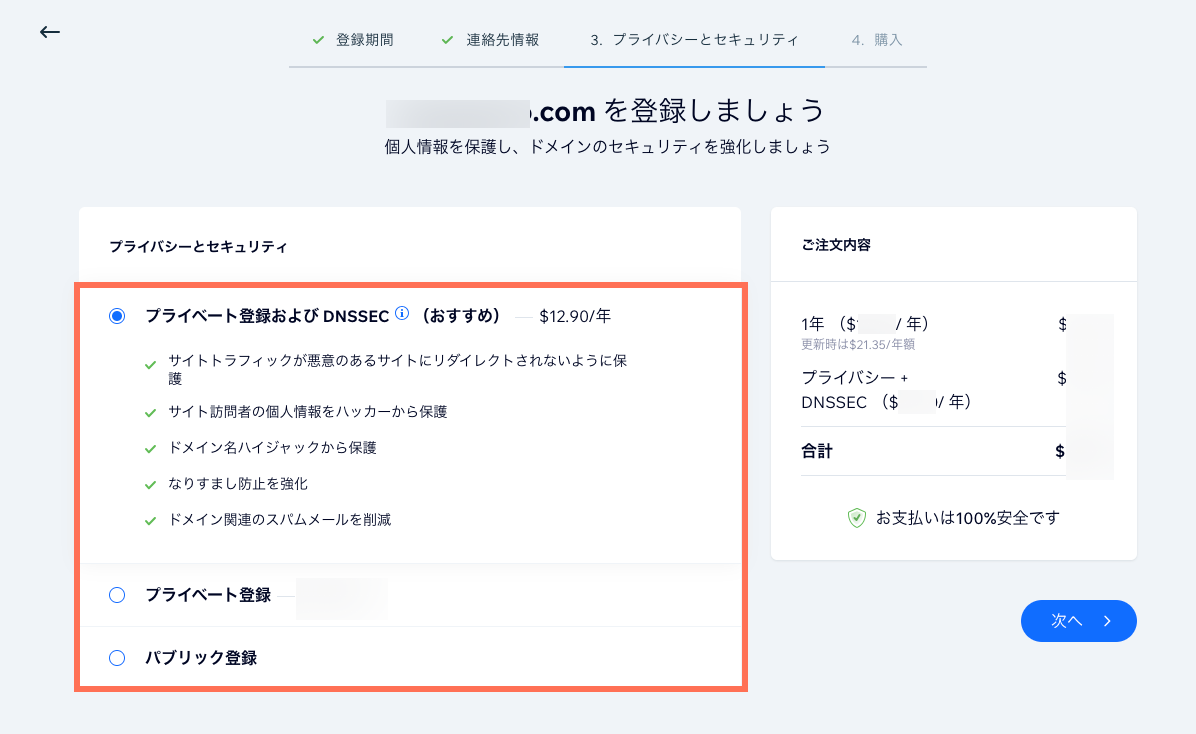Select プライベート登録および DNSSEC option
This screenshot has height=734, width=1196.
(x=117, y=315)
